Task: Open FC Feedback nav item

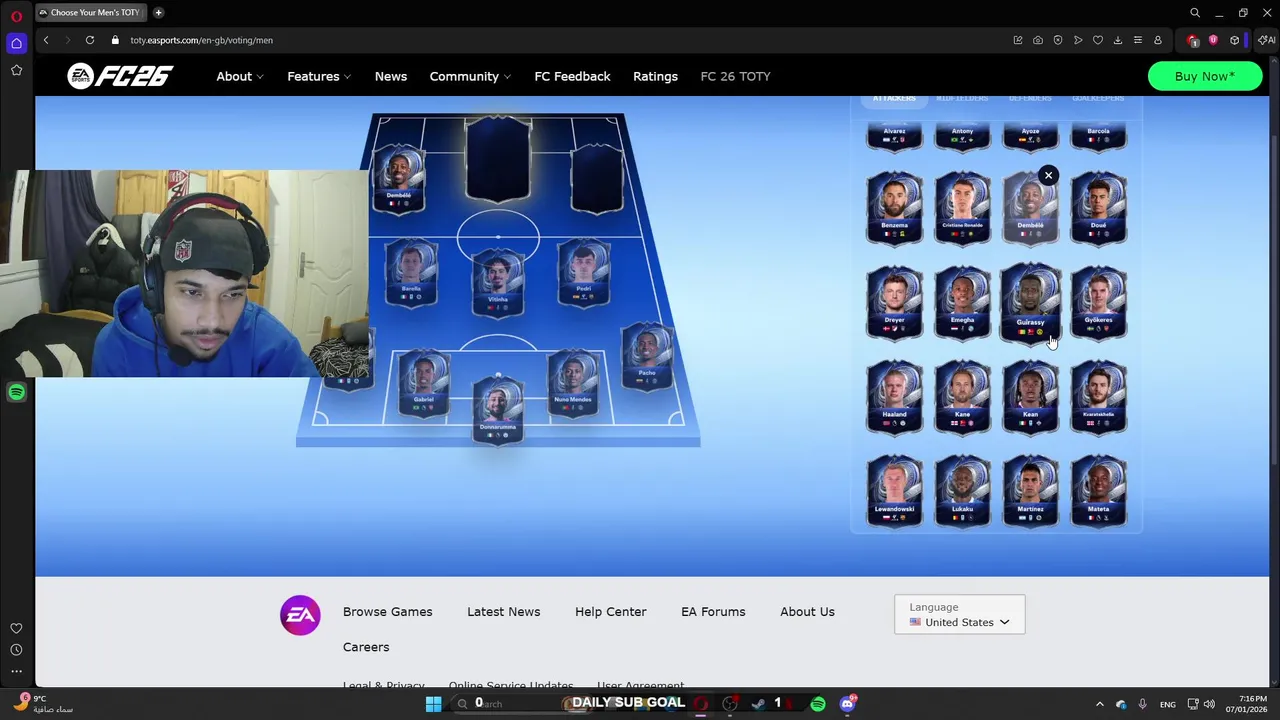Action: (572, 76)
